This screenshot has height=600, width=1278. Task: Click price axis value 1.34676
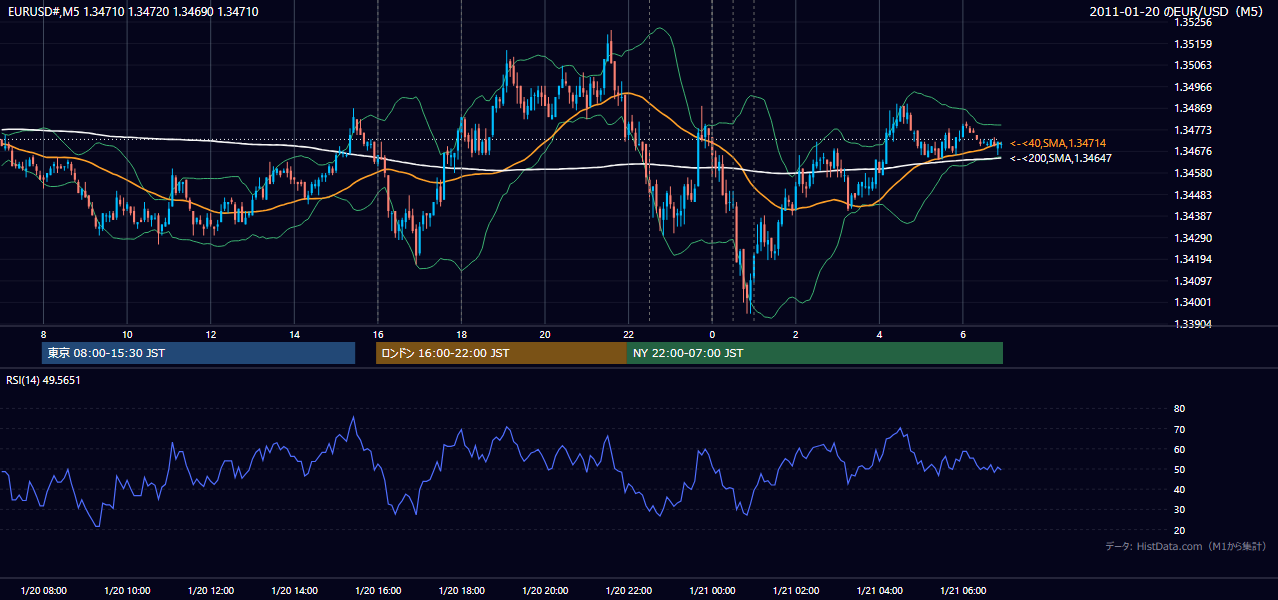1192,151
